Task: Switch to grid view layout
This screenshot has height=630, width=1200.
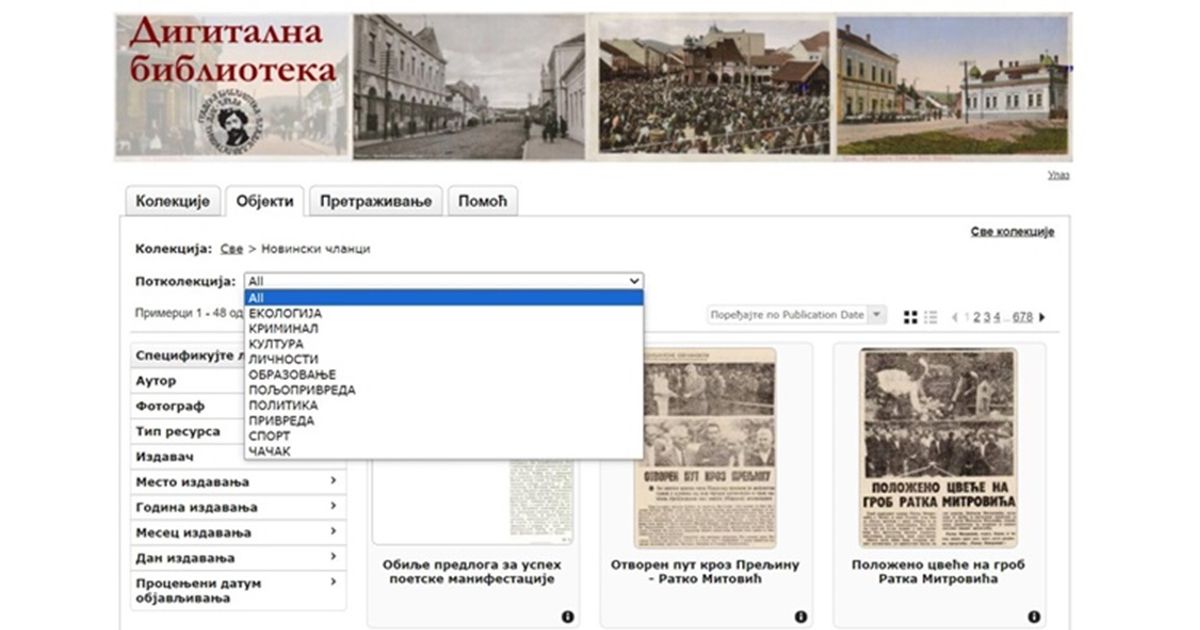Action: (x=910, y=316)
